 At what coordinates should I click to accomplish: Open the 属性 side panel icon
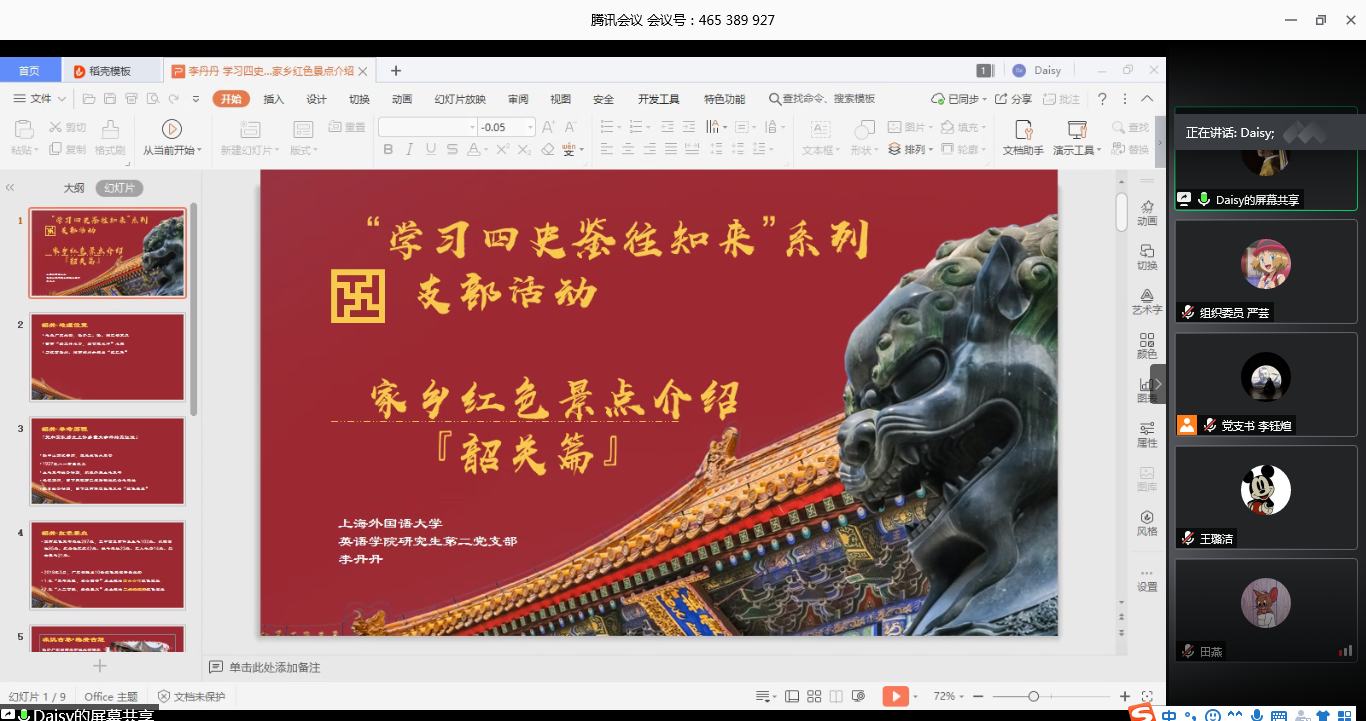[1146, 434]
